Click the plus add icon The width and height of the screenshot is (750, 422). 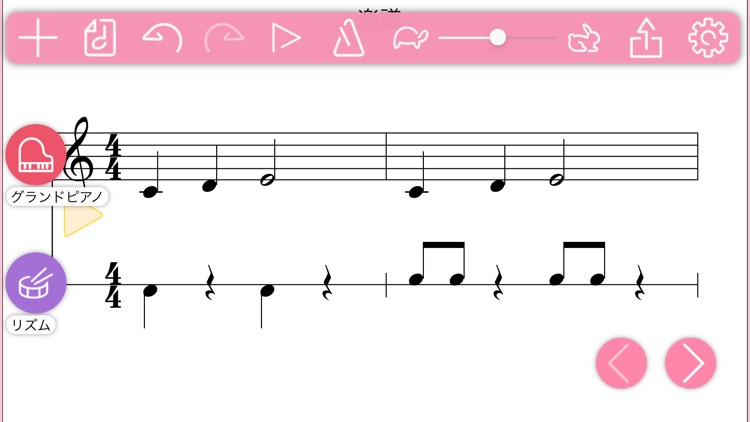coord(38,38)
